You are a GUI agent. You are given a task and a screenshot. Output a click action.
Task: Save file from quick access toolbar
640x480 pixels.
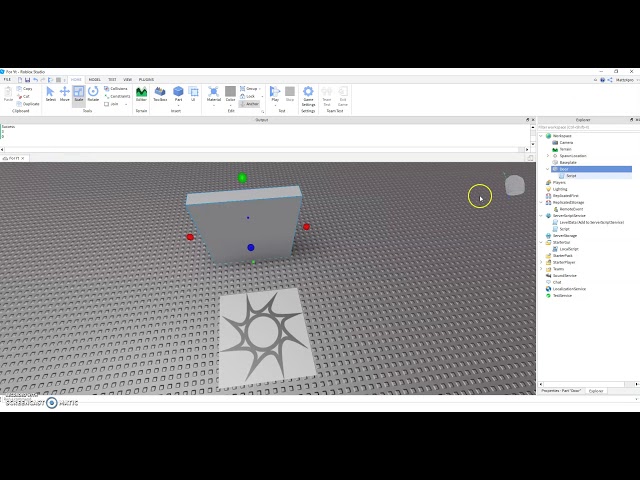click(x=27, y=80)
